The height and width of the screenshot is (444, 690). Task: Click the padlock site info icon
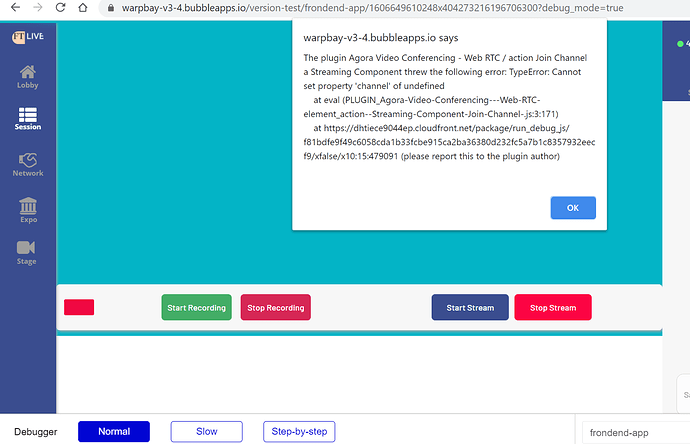click(x=111, y=8)
